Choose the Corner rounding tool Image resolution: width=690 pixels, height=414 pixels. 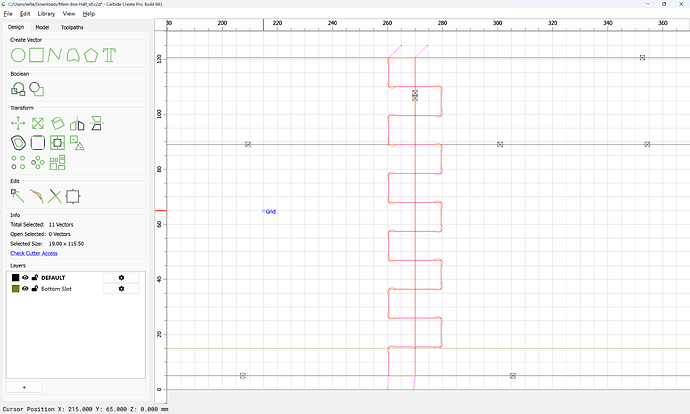tap(38, 143)
